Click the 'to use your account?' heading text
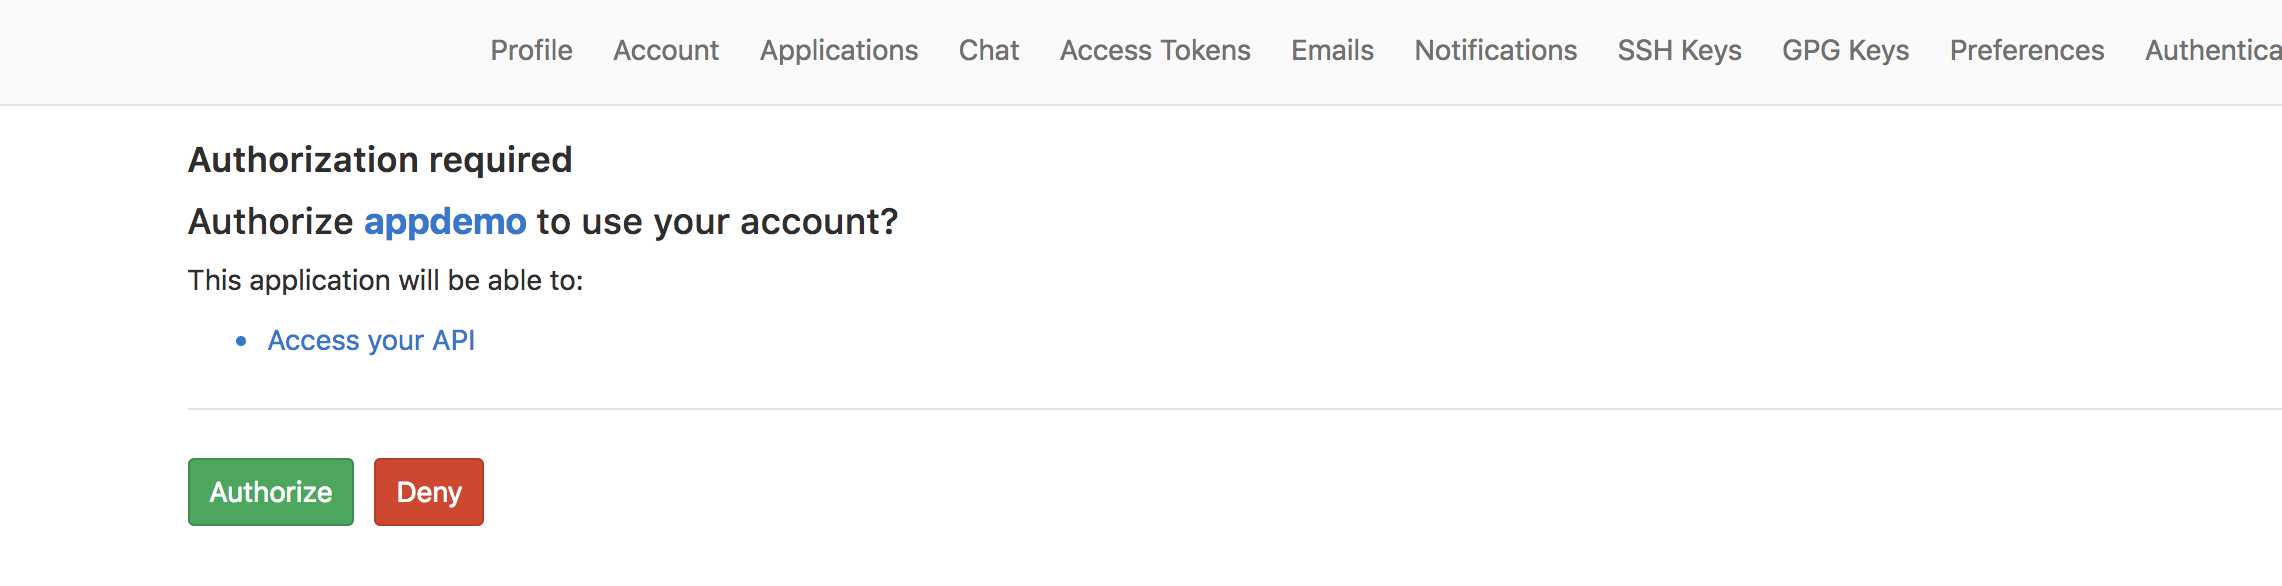The width and height of the screenshot is (2282, 586). point(717,222)
